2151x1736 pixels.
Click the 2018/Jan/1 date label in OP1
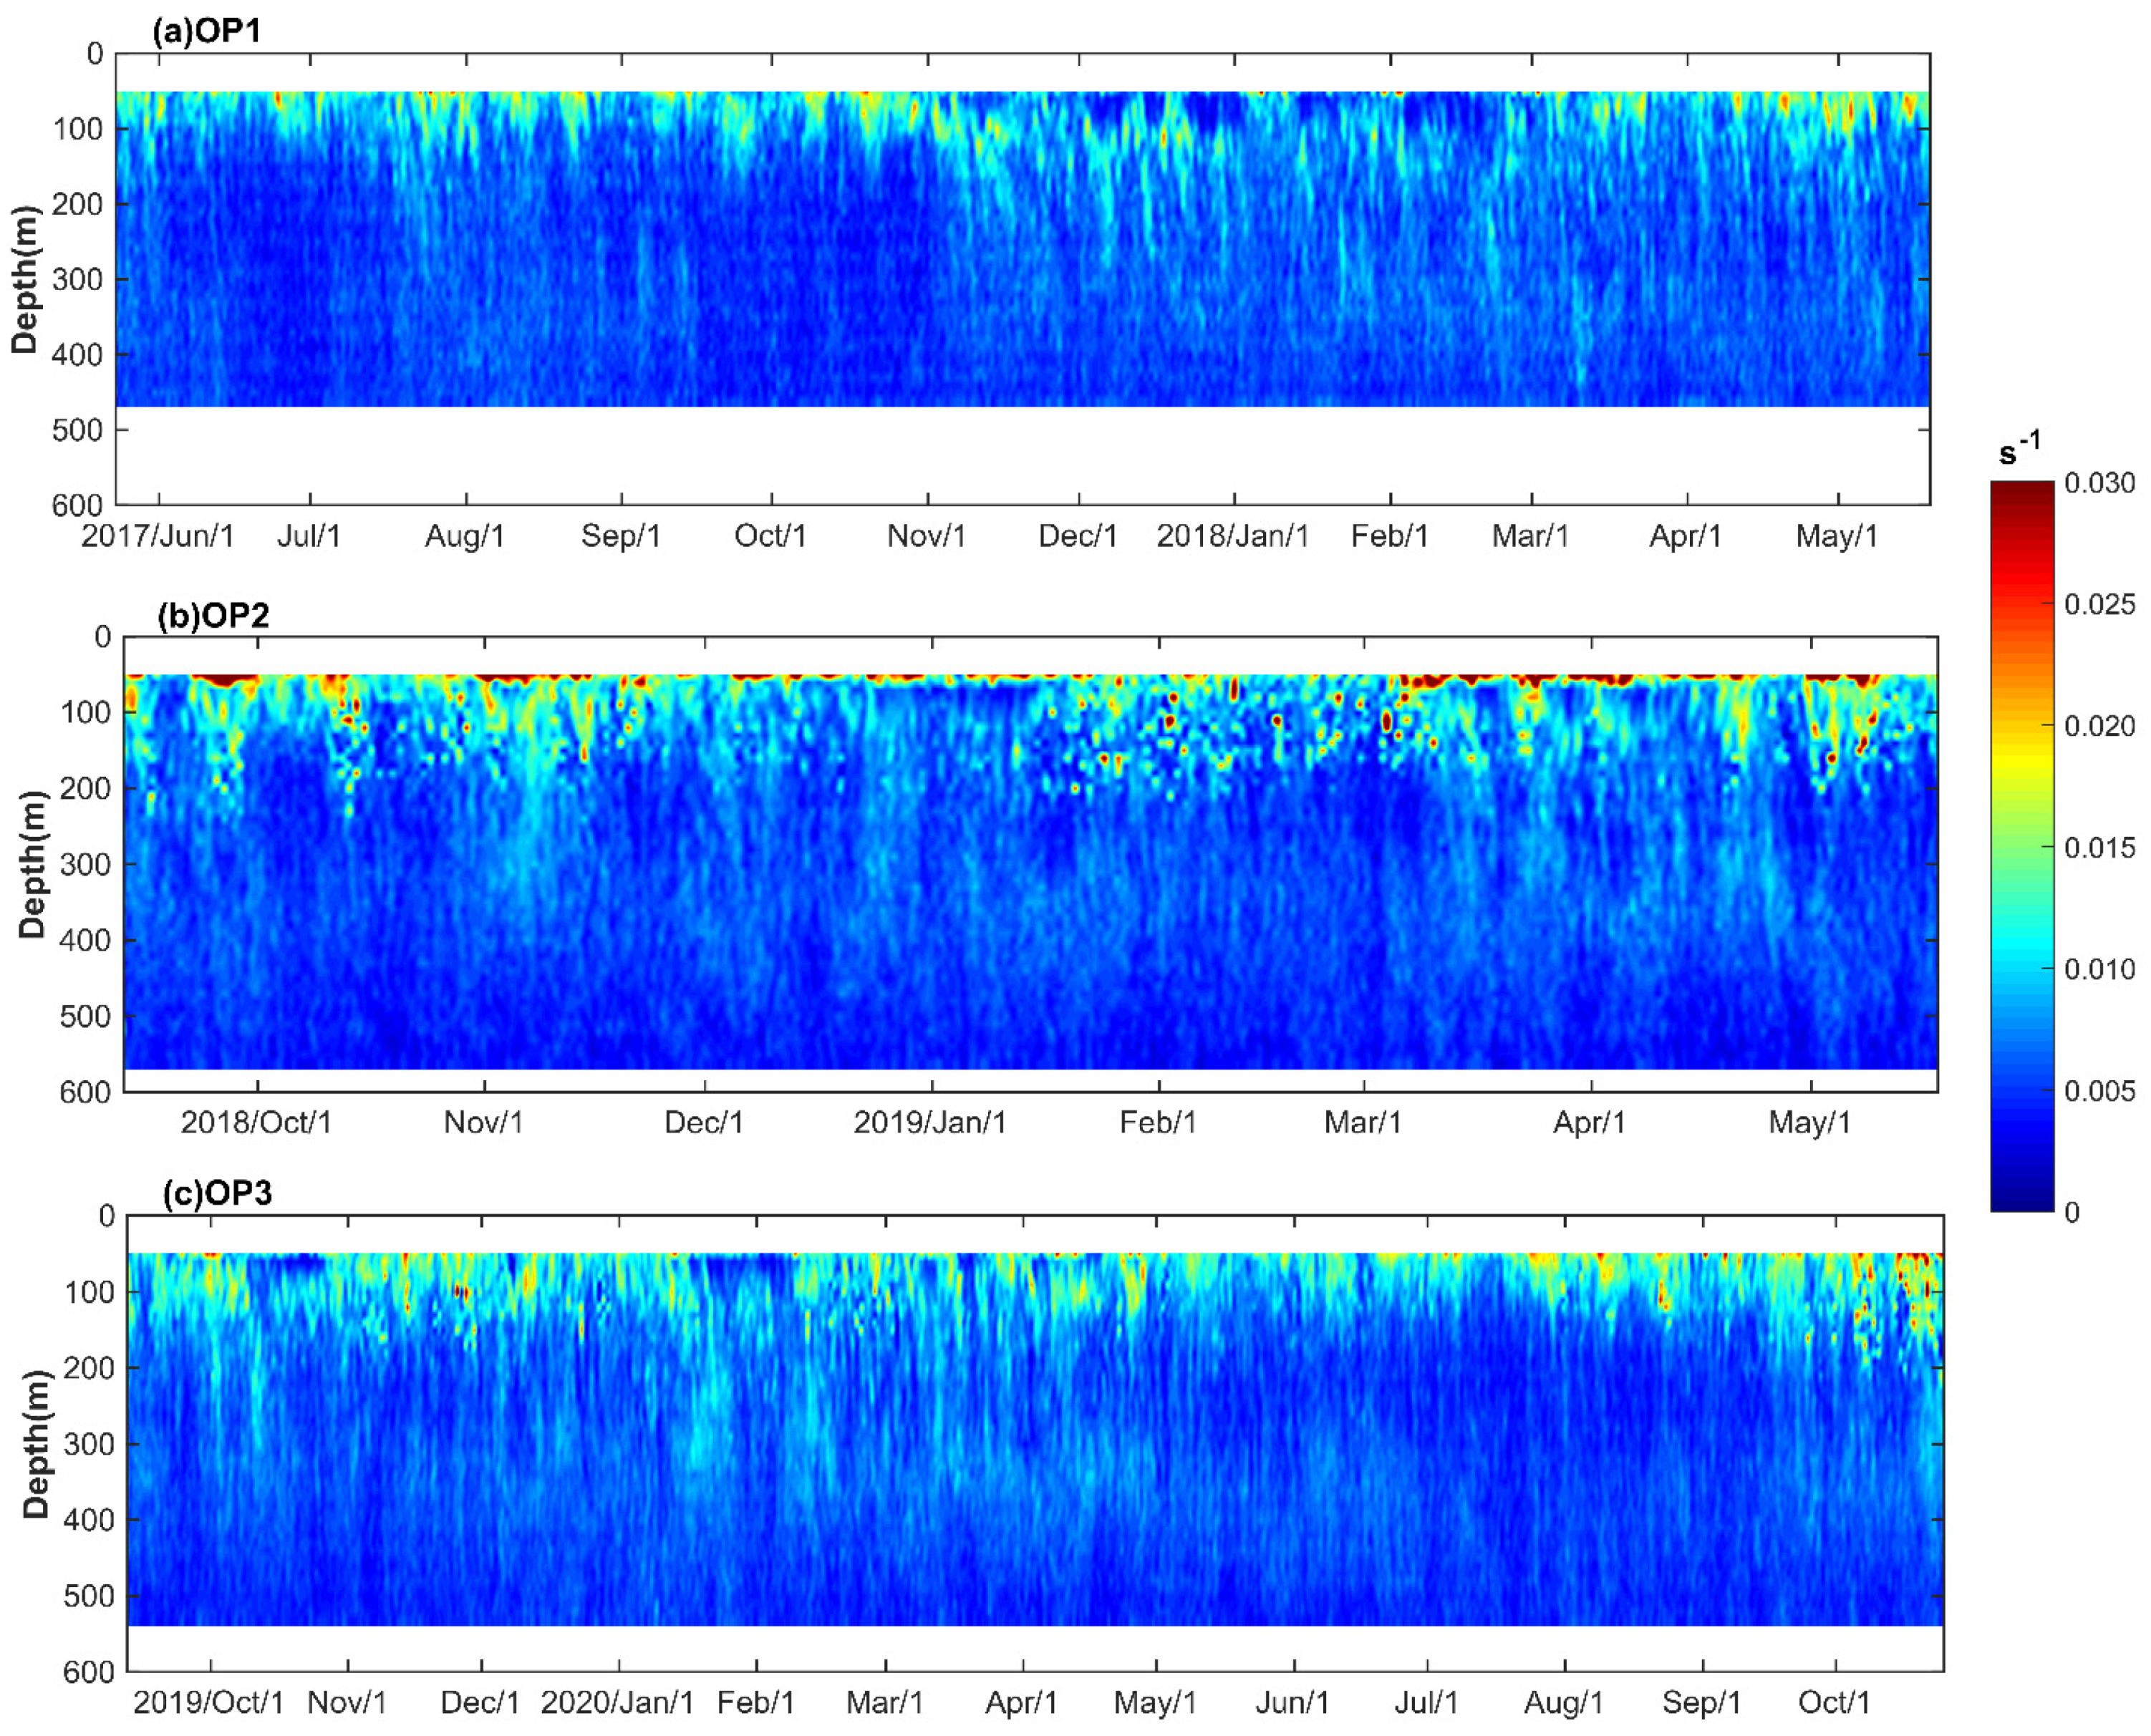[1232, 536]
